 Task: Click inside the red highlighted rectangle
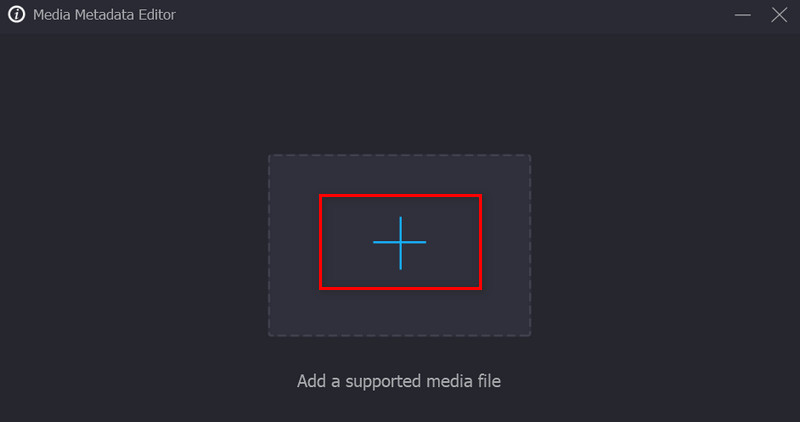coord(401,242)
